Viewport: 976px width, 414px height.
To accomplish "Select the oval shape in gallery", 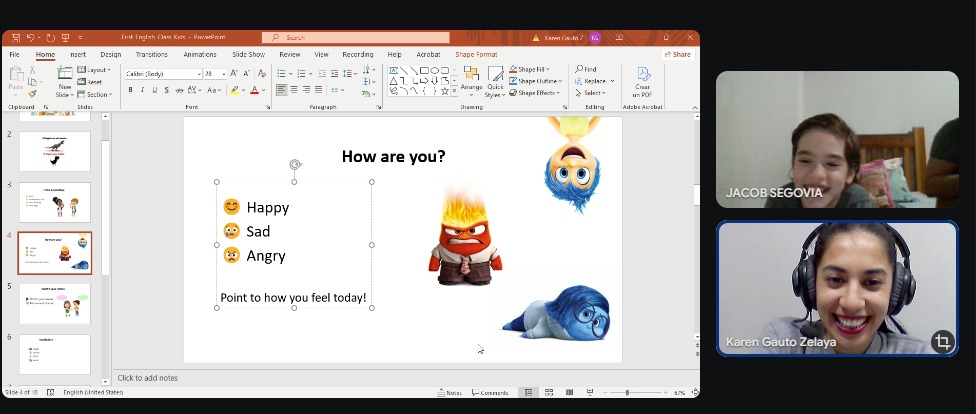I will [434, 70].
